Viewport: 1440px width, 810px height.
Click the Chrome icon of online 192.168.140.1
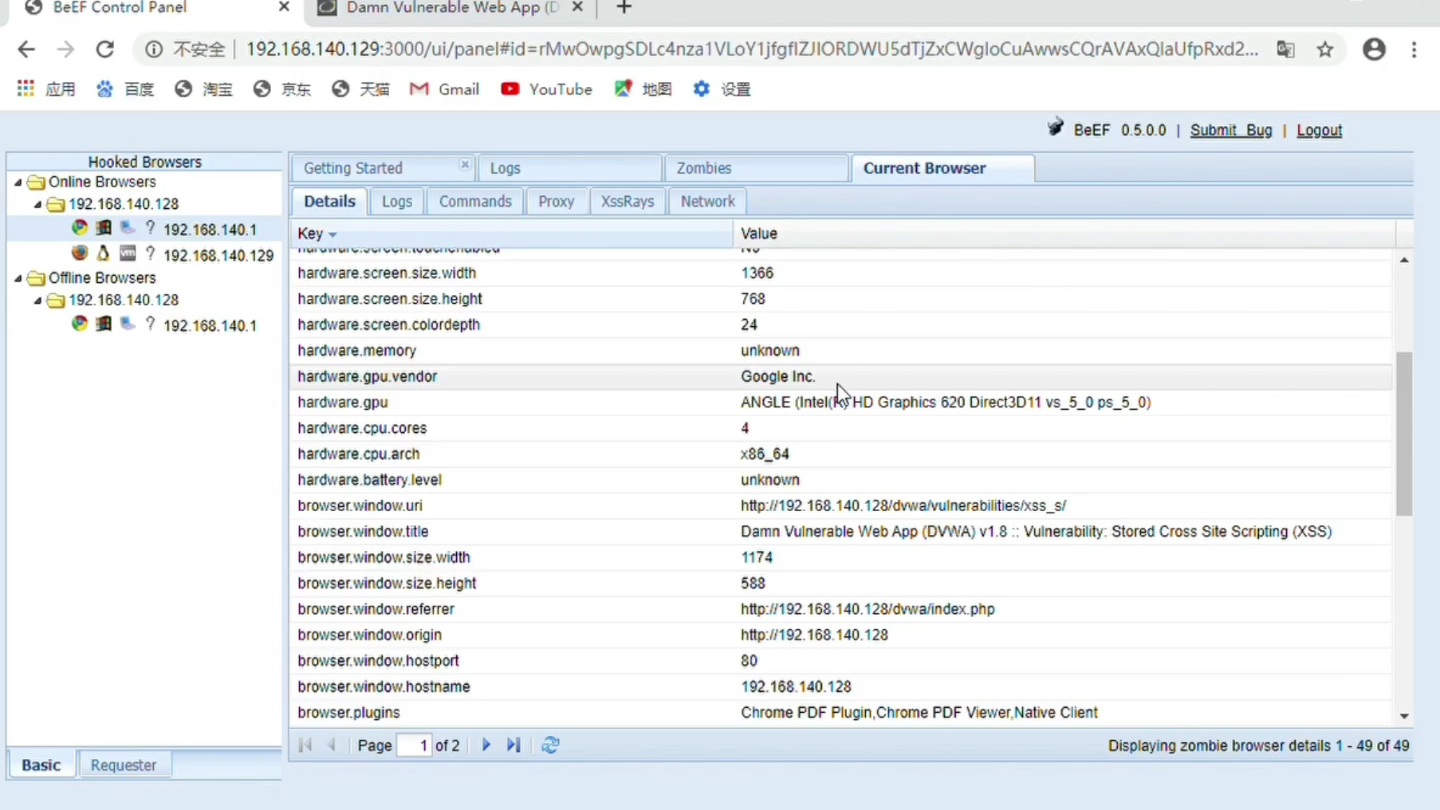click(80, 228)
